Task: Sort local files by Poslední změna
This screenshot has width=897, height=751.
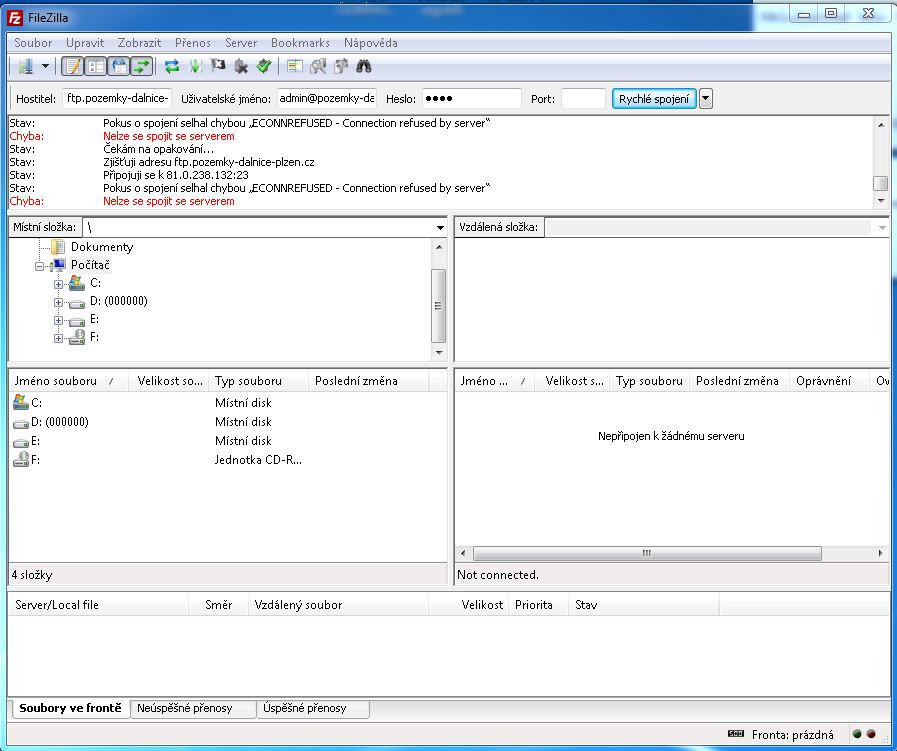Action: coord(368,381)
